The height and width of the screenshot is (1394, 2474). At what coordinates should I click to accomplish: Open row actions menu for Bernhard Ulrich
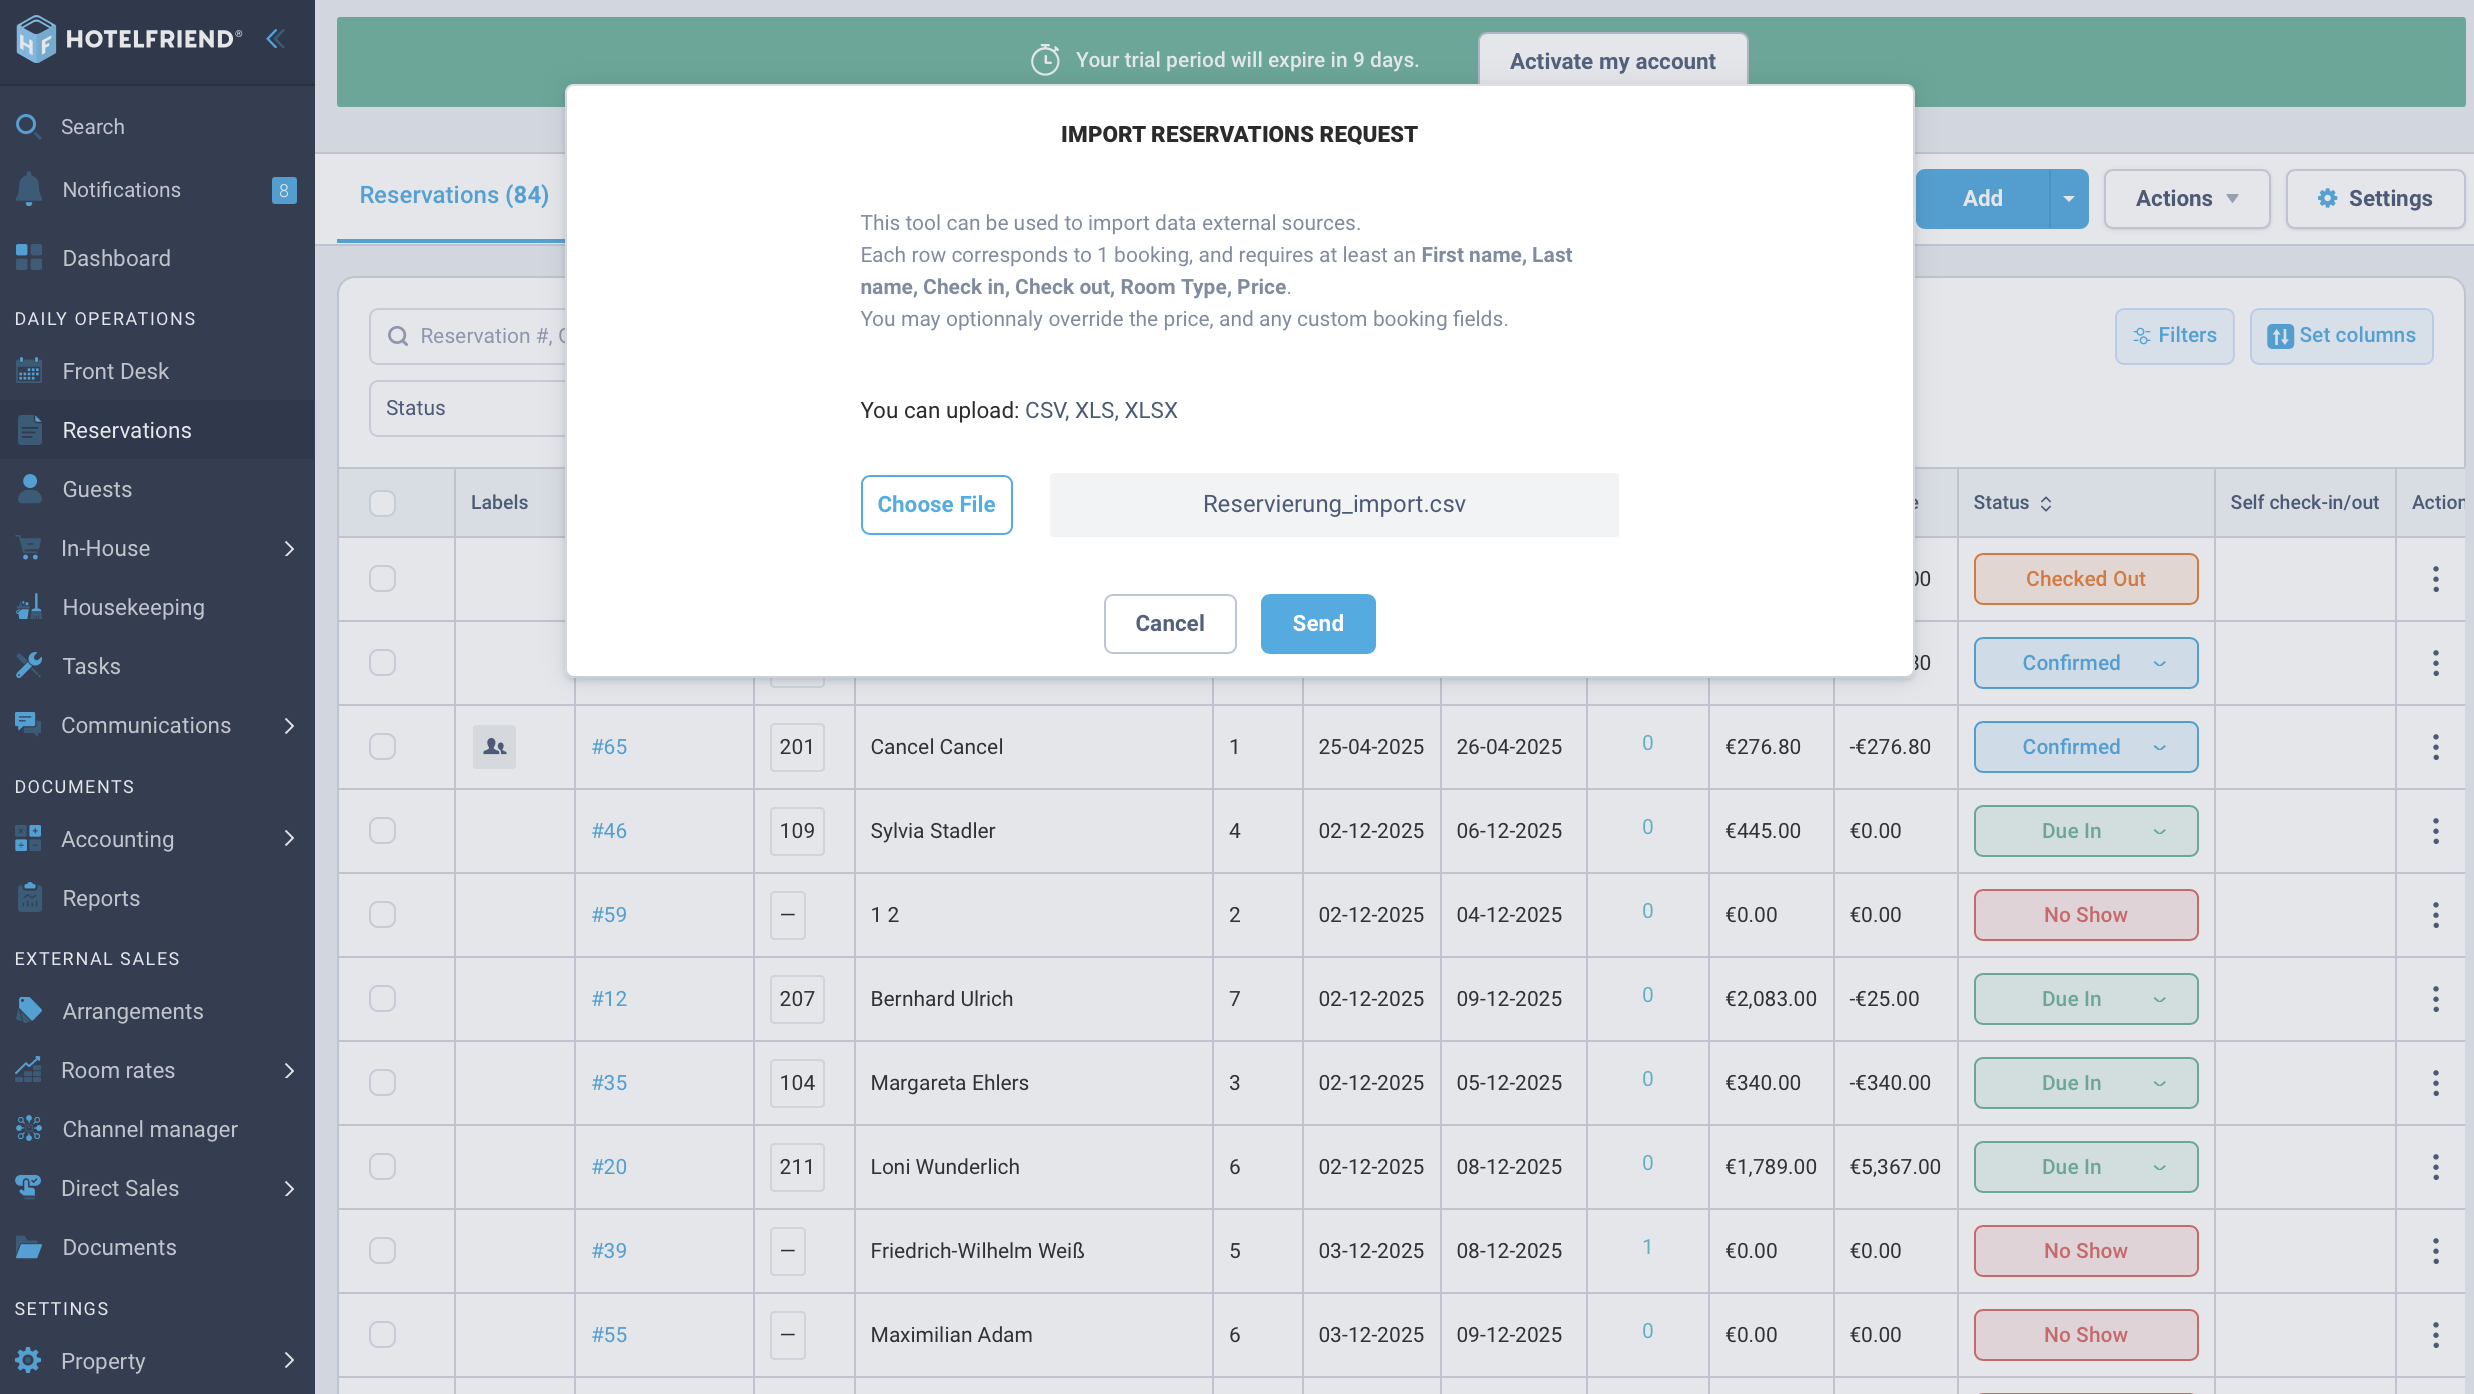[x=2435, y=998]
